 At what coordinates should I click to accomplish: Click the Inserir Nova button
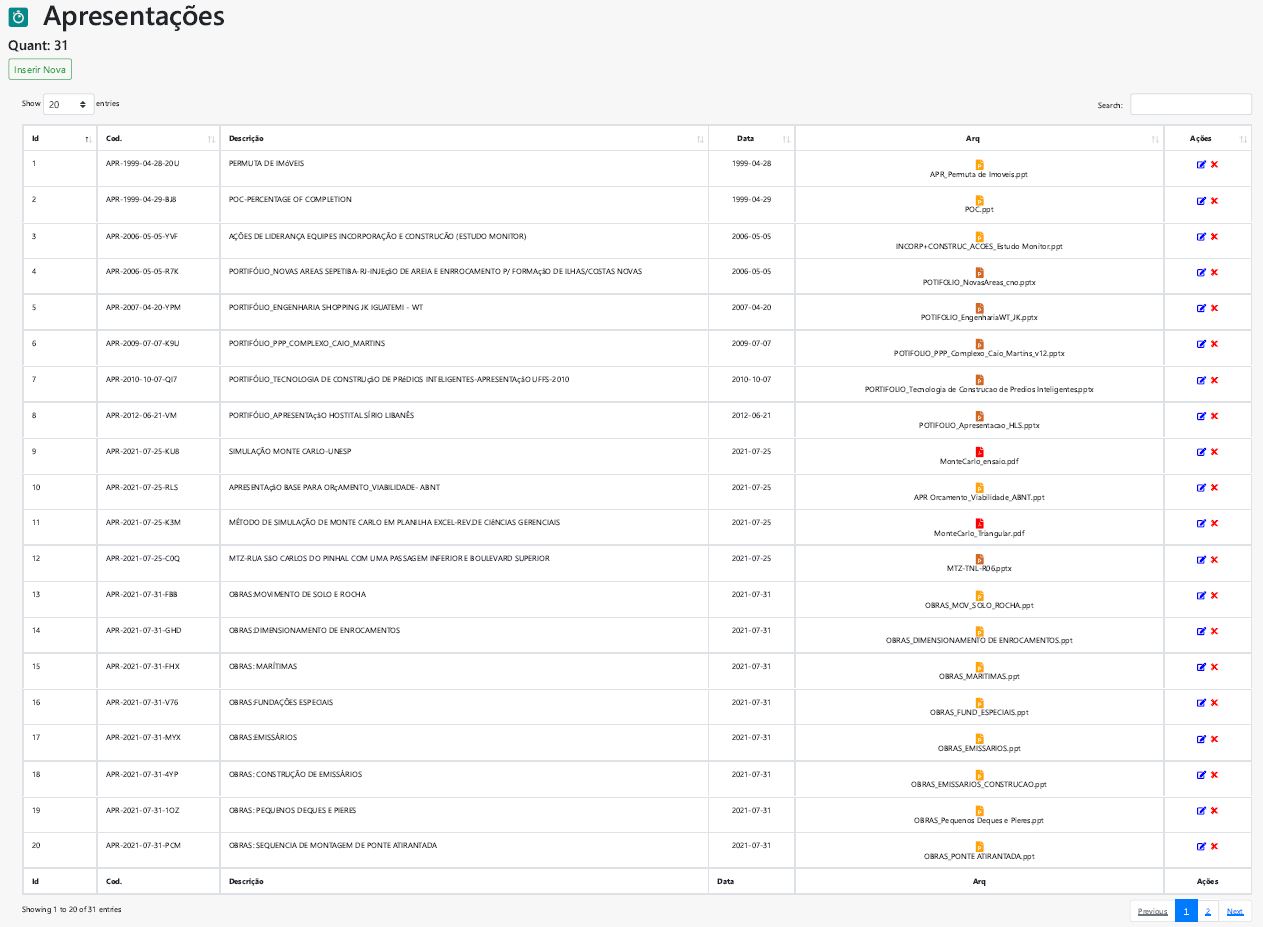click(x=40, y=70)
